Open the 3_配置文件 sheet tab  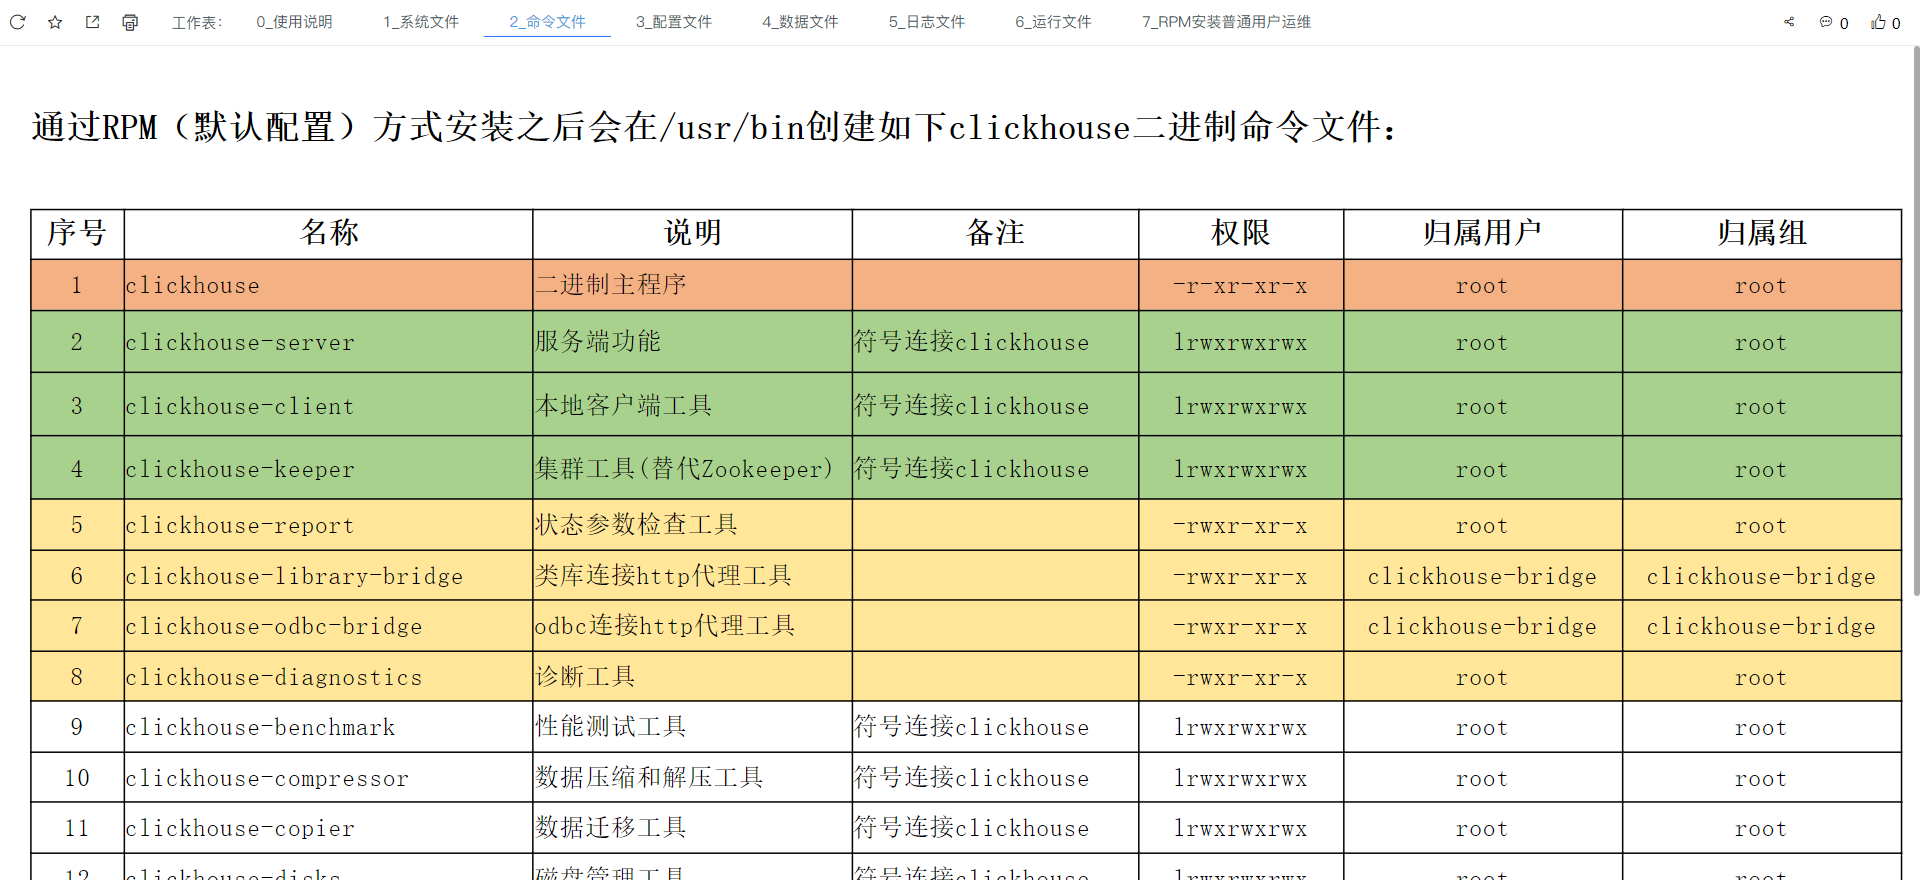(x=674, y=22)
